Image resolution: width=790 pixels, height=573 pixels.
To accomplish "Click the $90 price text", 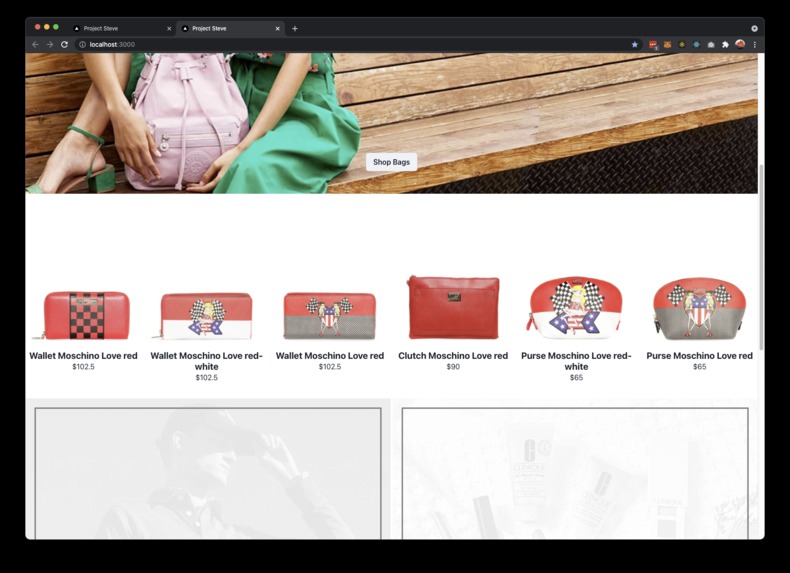I will [x=453, y=366].
